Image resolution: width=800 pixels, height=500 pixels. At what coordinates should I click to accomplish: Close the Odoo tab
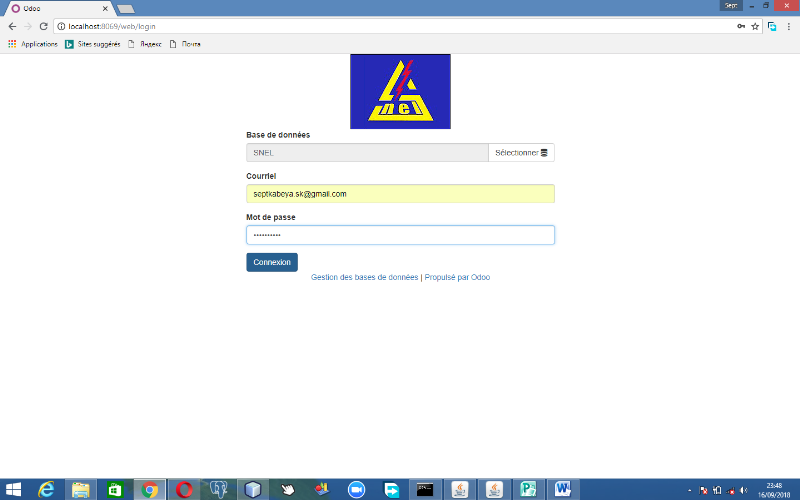point(105,9)
